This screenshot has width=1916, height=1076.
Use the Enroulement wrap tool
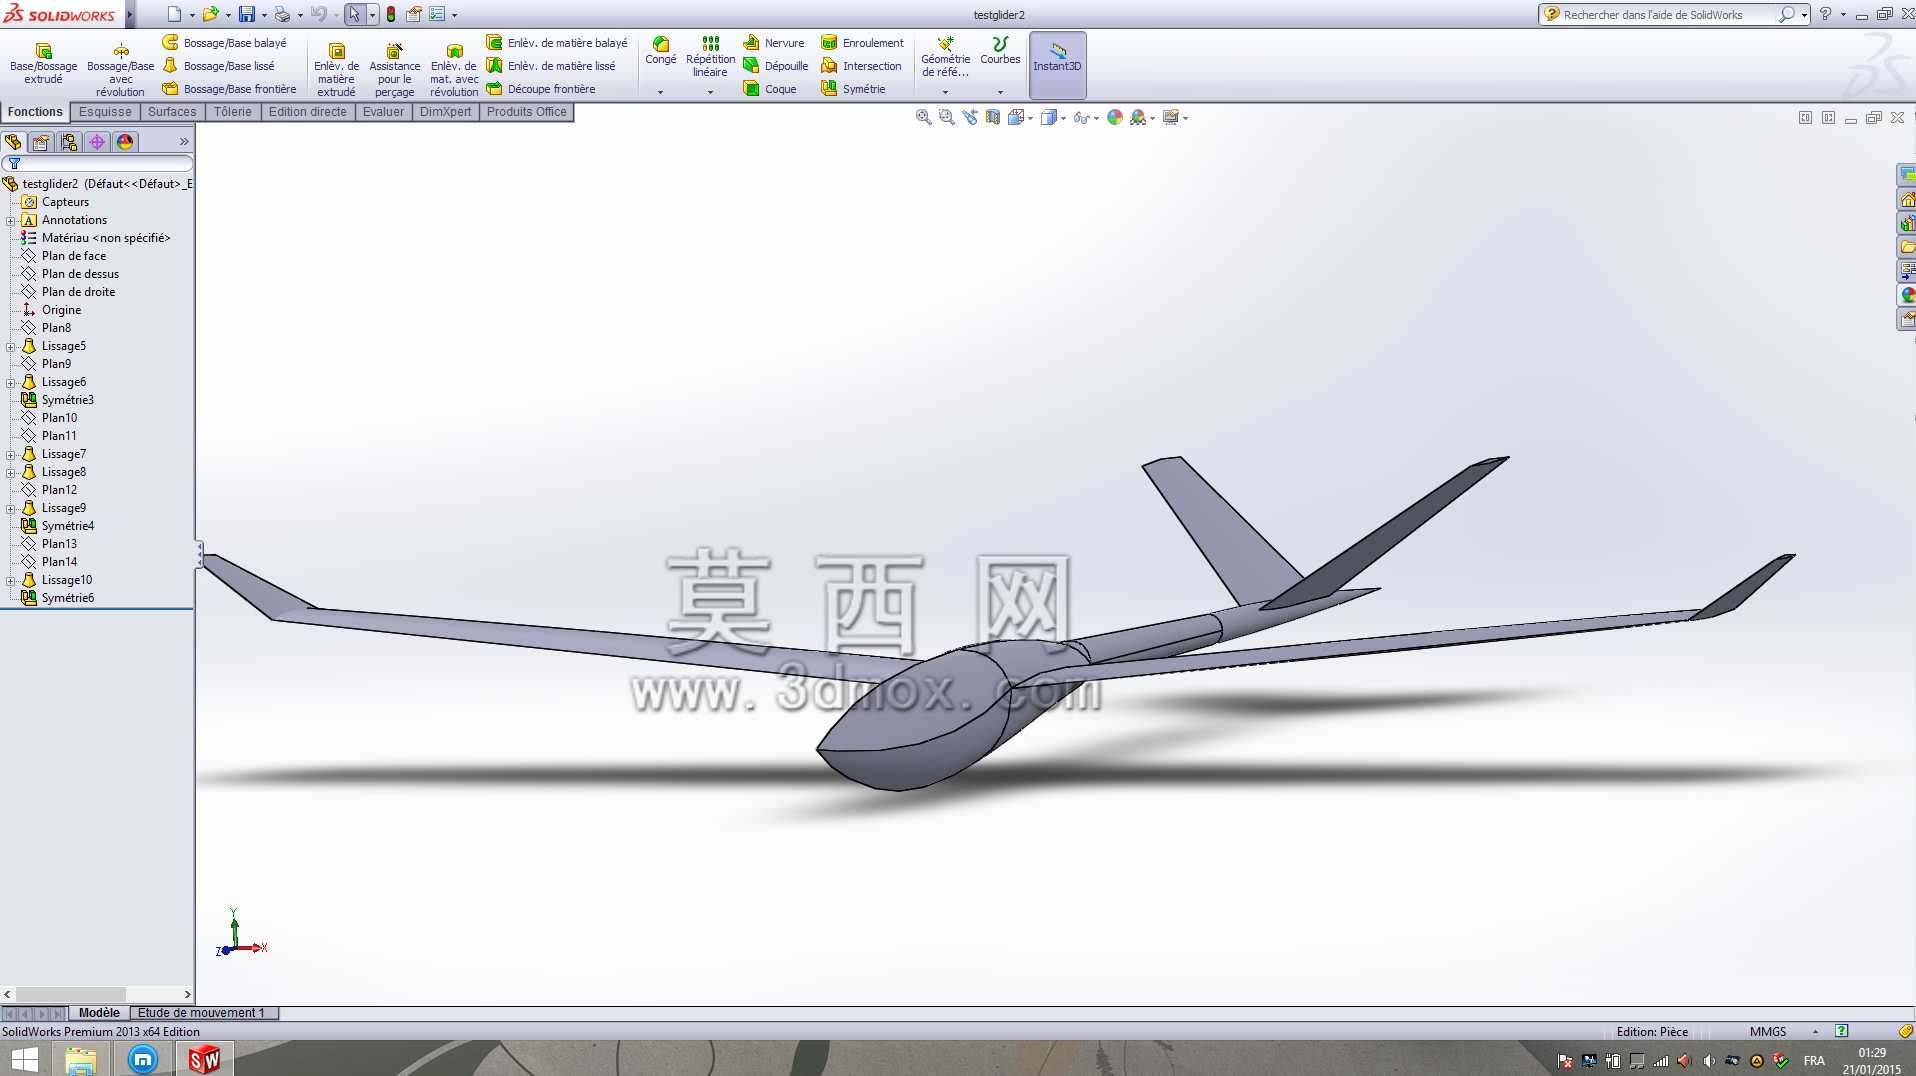click(x=862, y=43)
